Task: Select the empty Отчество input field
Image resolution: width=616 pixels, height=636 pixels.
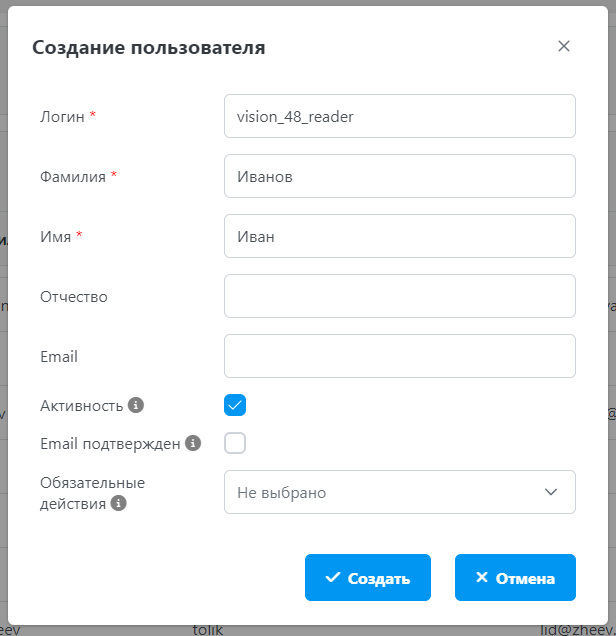Action: coord(400,296)
